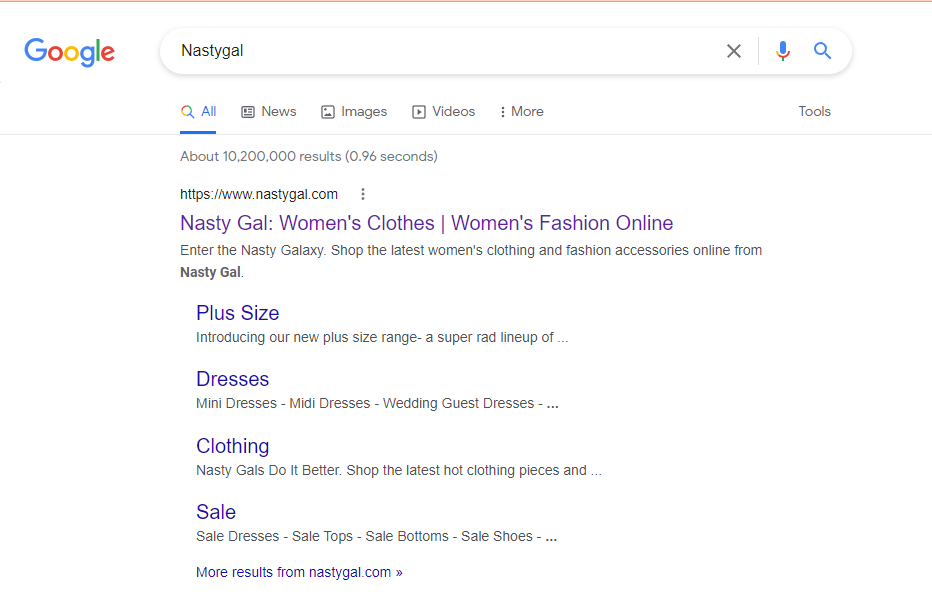Open the Sale sitelink
Viewport: 932px width, 613px height.
(216, 512)
